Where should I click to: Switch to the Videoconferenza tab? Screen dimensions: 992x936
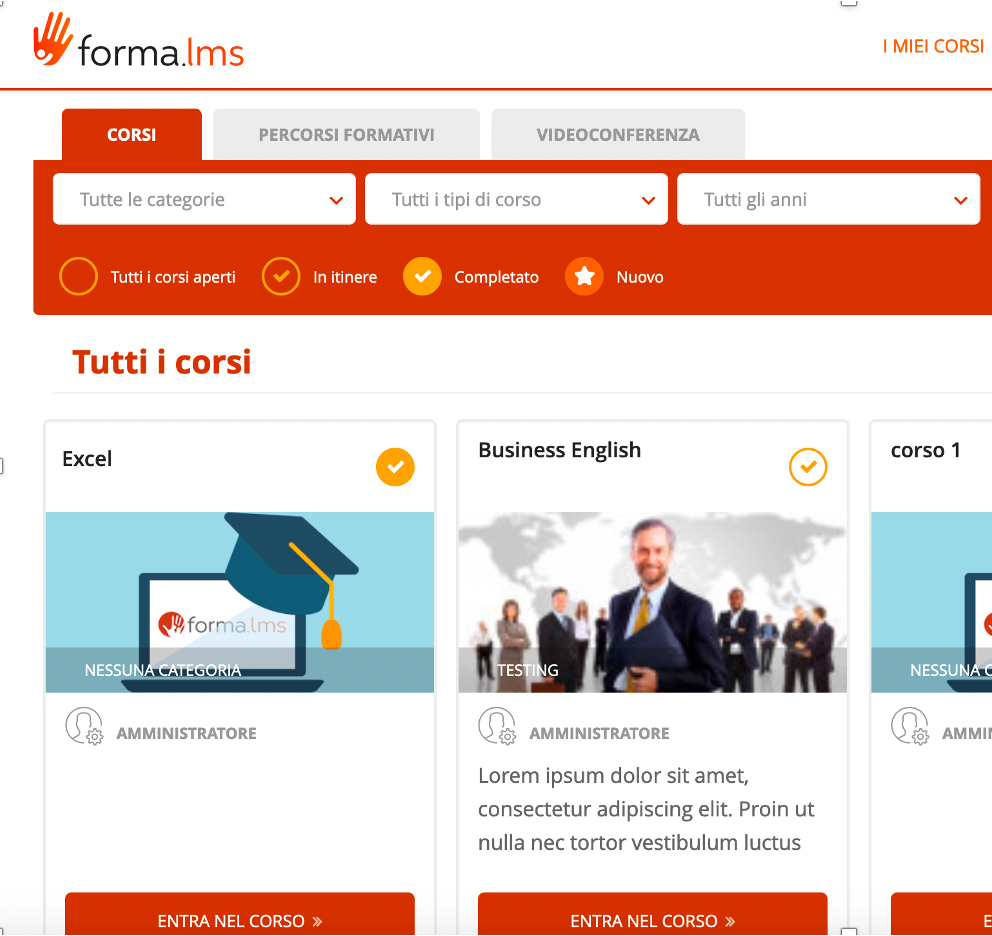point(617,134)
